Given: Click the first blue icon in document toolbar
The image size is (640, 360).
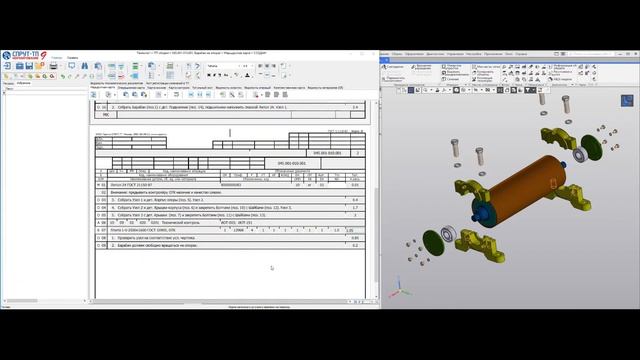Looking at the screenshot, I should pyautogui.click(x=93, y=94).
